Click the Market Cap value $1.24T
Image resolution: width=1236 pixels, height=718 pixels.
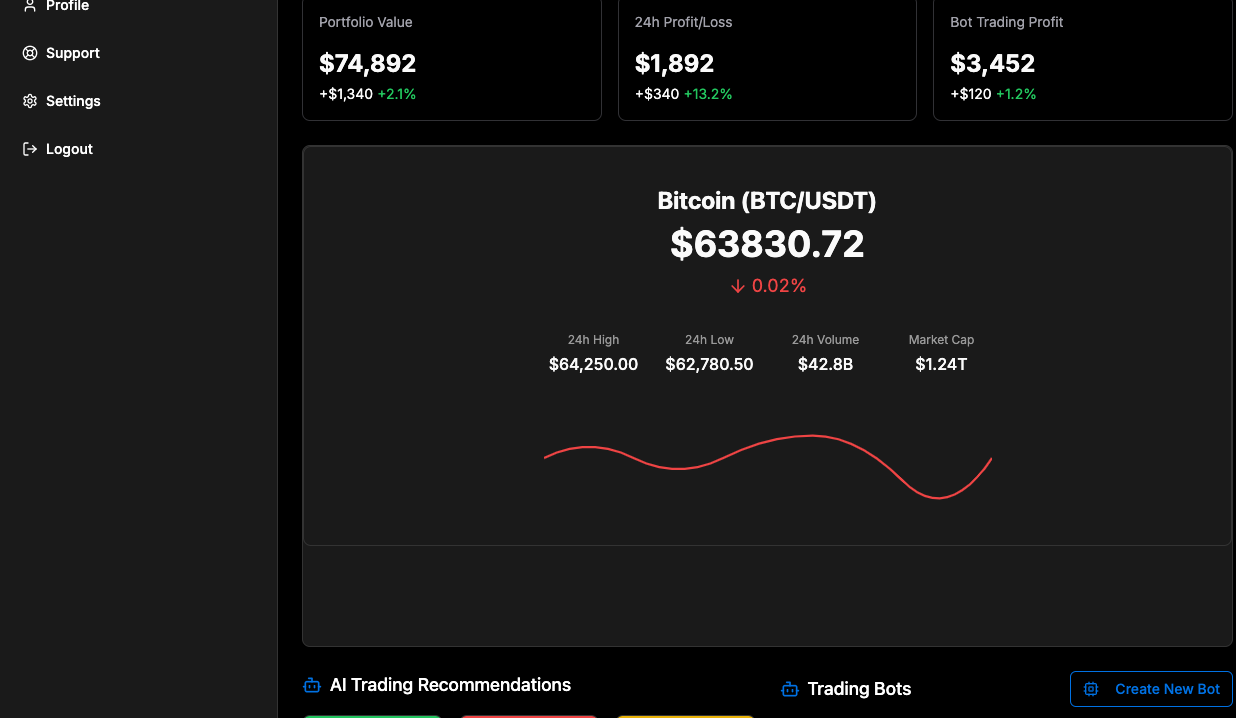(941, 364)
